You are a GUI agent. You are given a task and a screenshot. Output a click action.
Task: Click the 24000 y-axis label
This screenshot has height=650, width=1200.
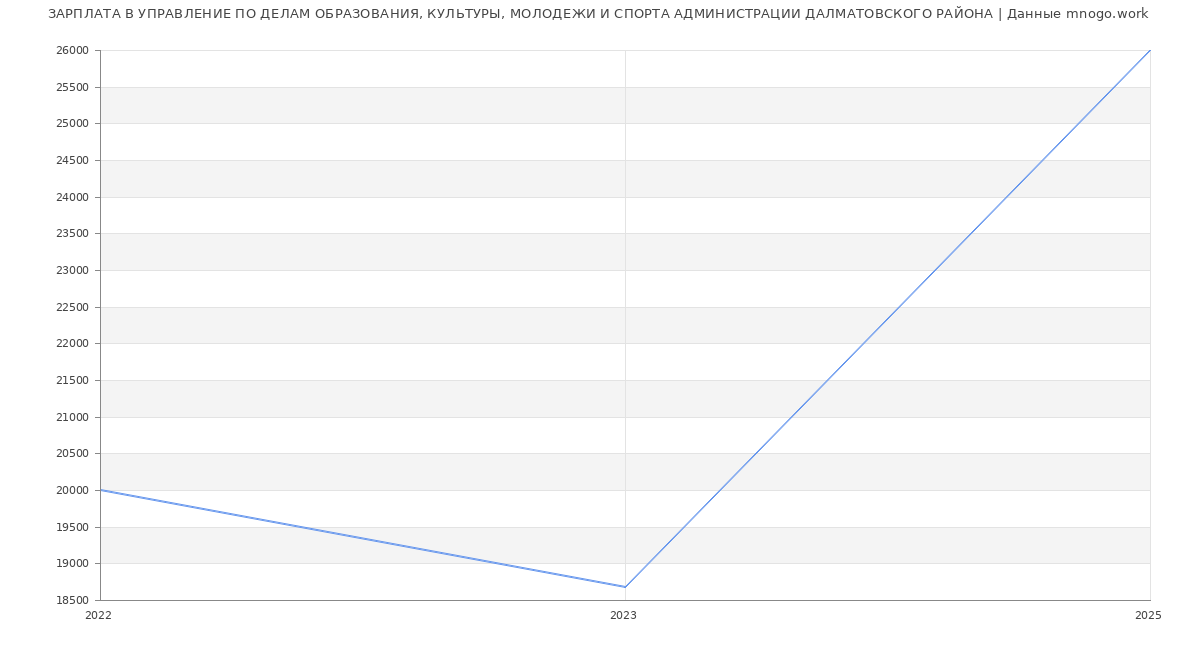[74, 197]
